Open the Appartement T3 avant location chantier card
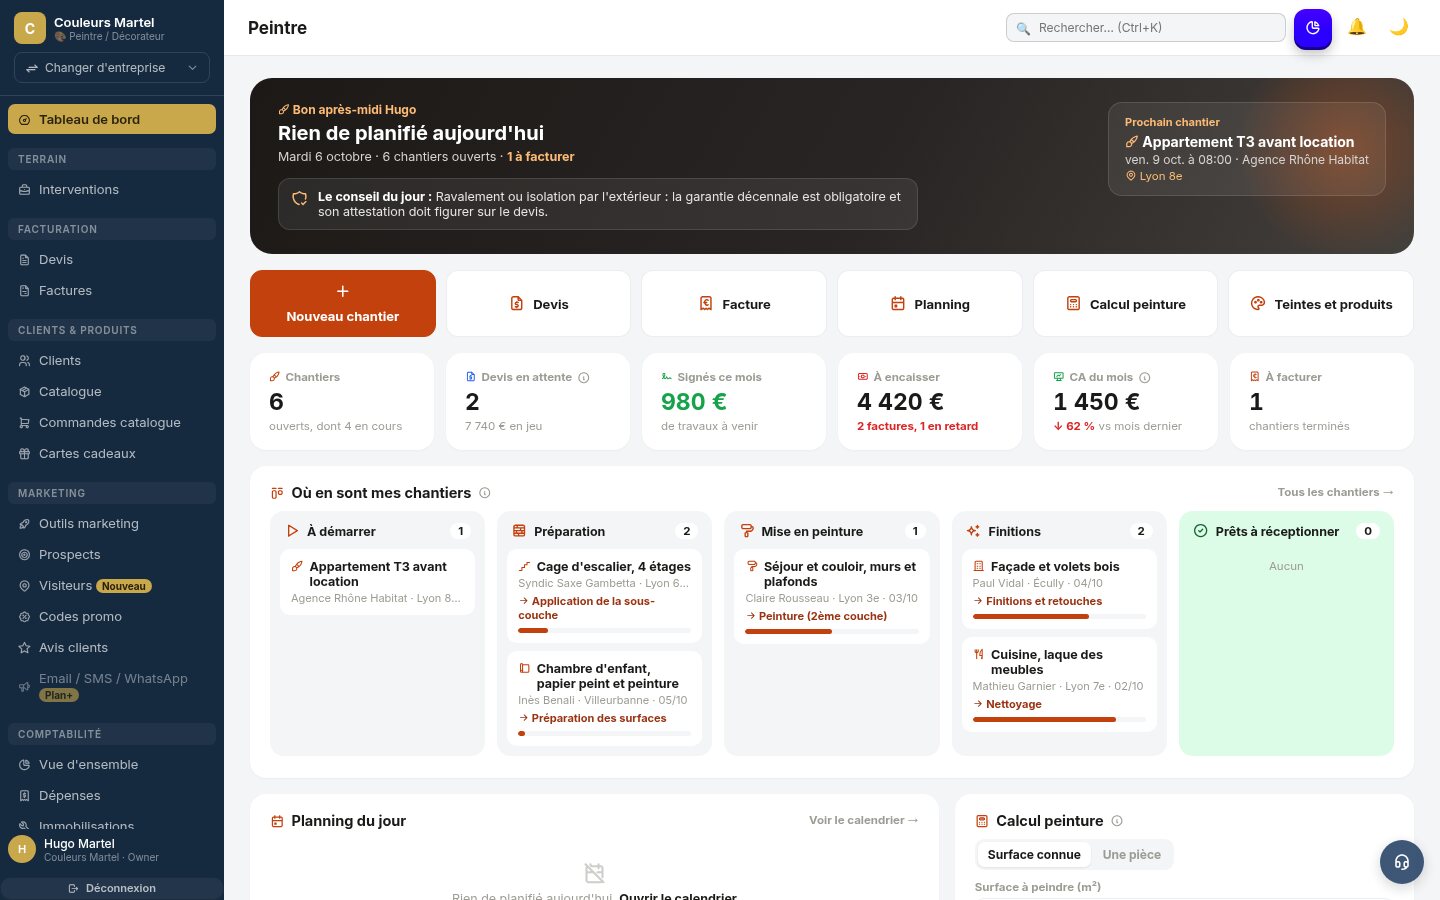This screenshot has width=1440, height=900. [377, 582]
